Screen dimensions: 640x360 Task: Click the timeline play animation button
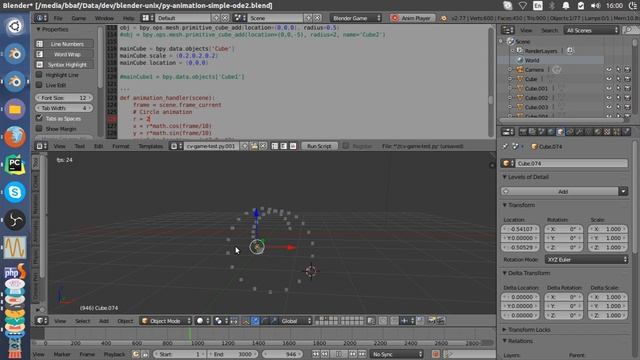point(339,354)
